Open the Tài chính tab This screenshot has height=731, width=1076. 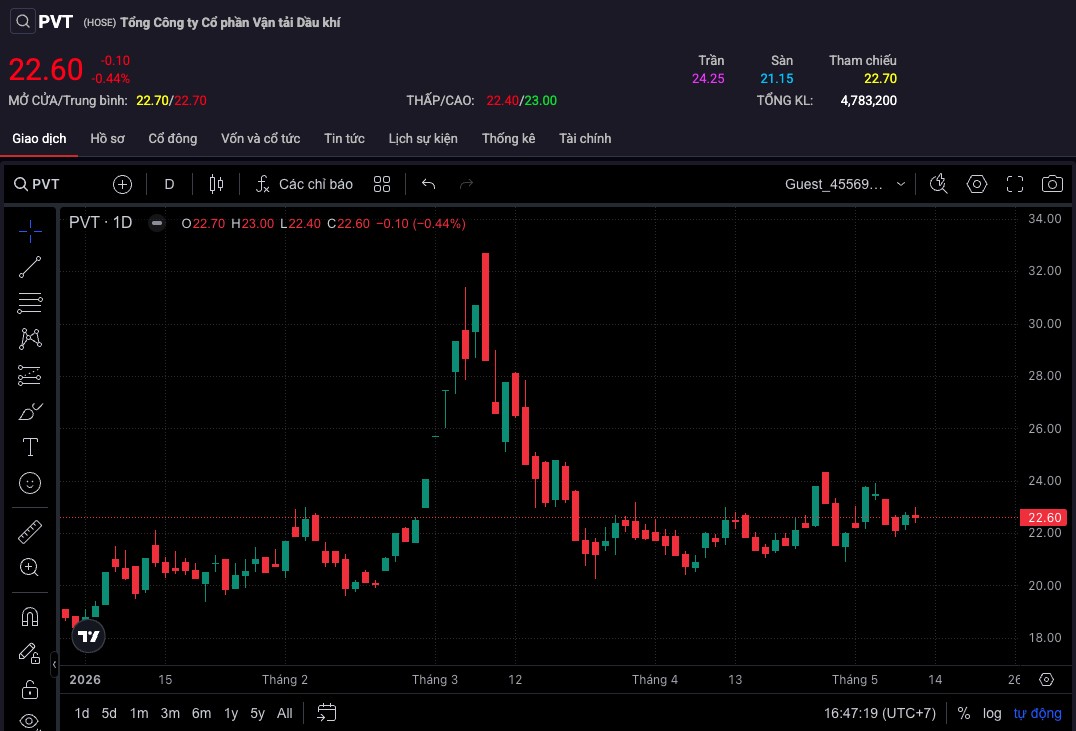[x=585, y=139]
